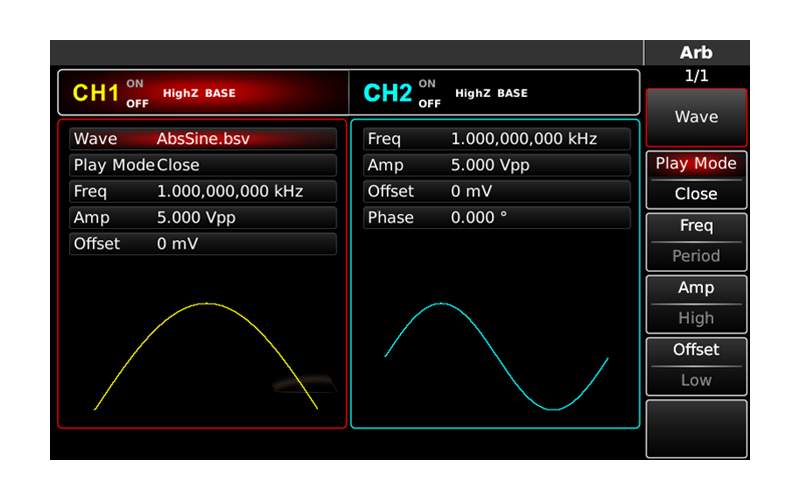
Task: Click CH2 HighZ load label
Action: tap(473, 93)
